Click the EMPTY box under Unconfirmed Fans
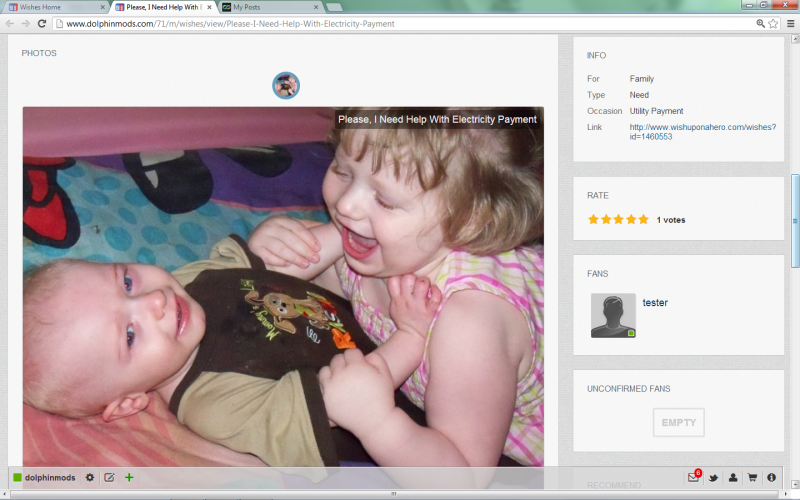Viewport: 800px width, 500px height. tap(679, 422)
